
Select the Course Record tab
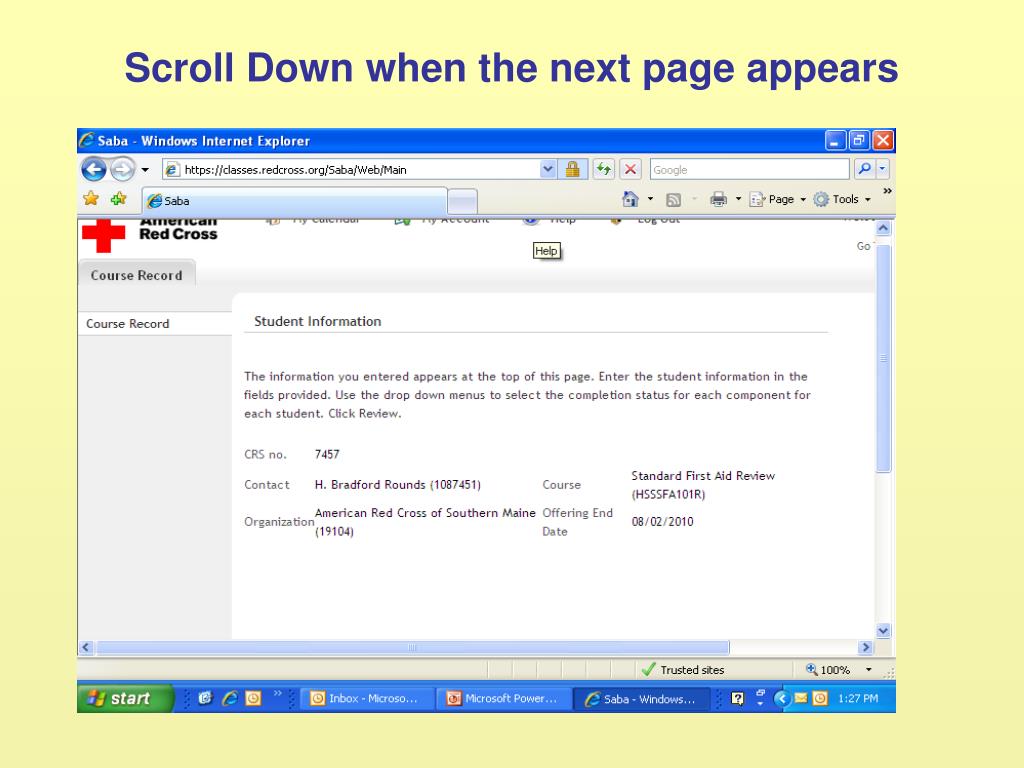coord(136,276)
